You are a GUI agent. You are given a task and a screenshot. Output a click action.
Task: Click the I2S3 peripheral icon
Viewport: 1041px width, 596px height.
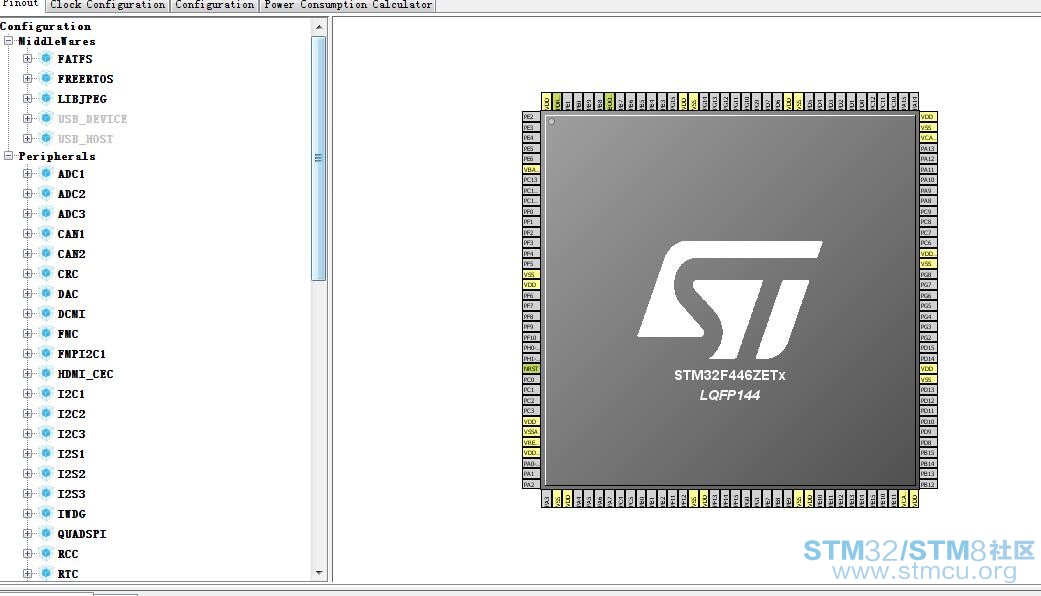pos(46,493)
